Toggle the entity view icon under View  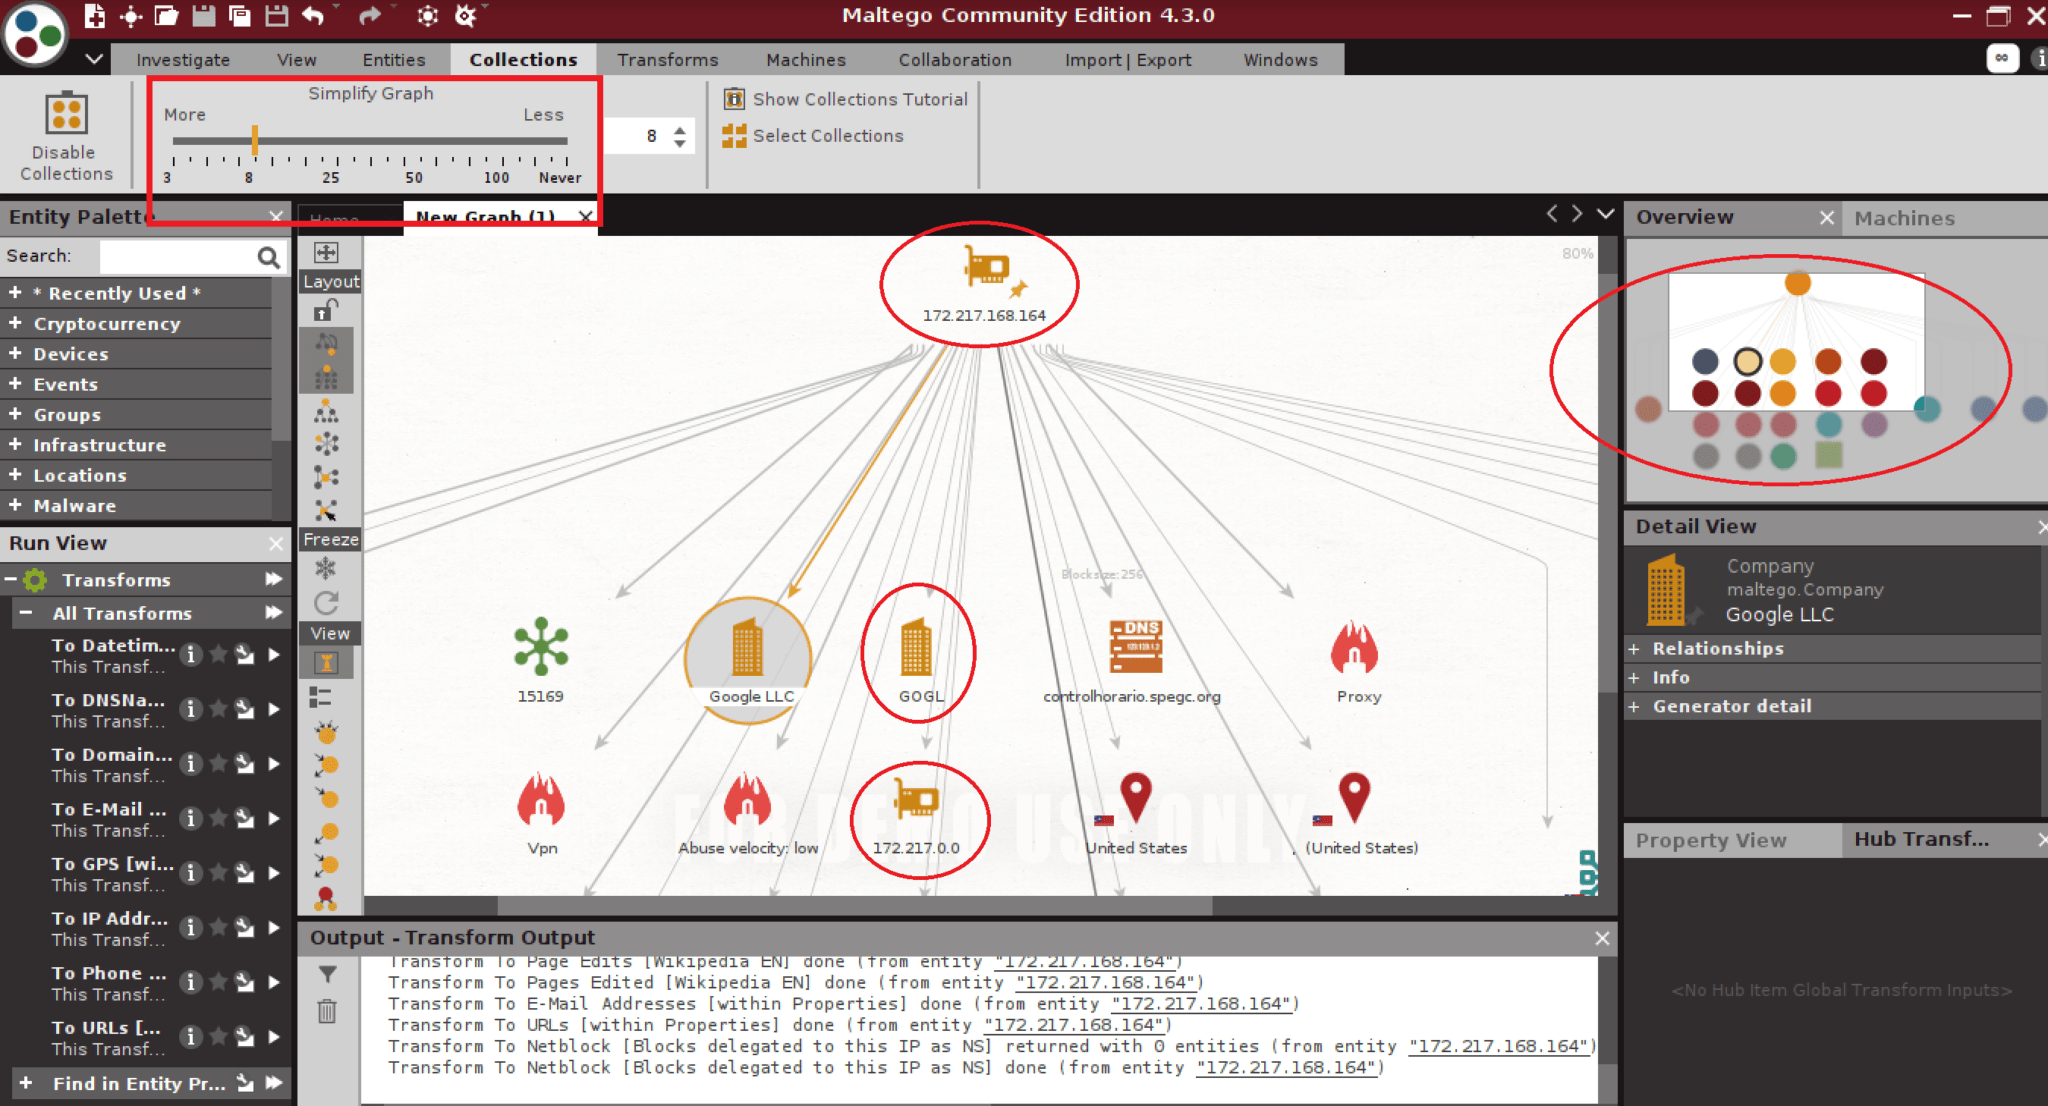point(327,661)
